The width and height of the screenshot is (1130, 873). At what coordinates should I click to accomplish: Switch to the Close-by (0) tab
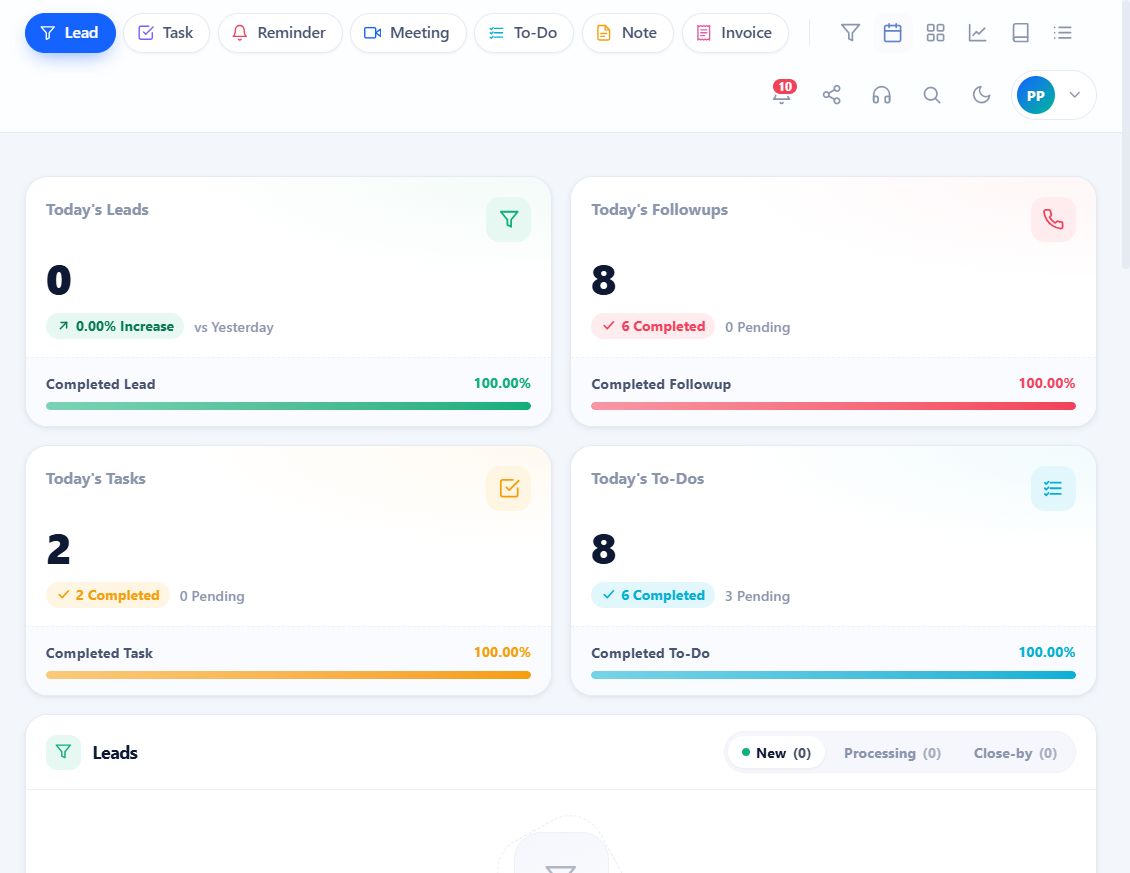pyautogui.click(x=1015, y=753)
